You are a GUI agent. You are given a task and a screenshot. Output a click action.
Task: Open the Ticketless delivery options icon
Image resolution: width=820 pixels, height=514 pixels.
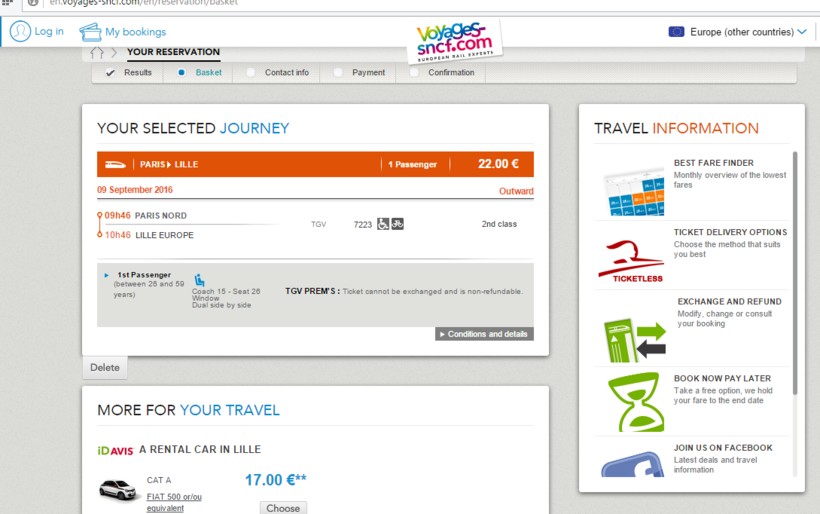click(x=631, y=260)
